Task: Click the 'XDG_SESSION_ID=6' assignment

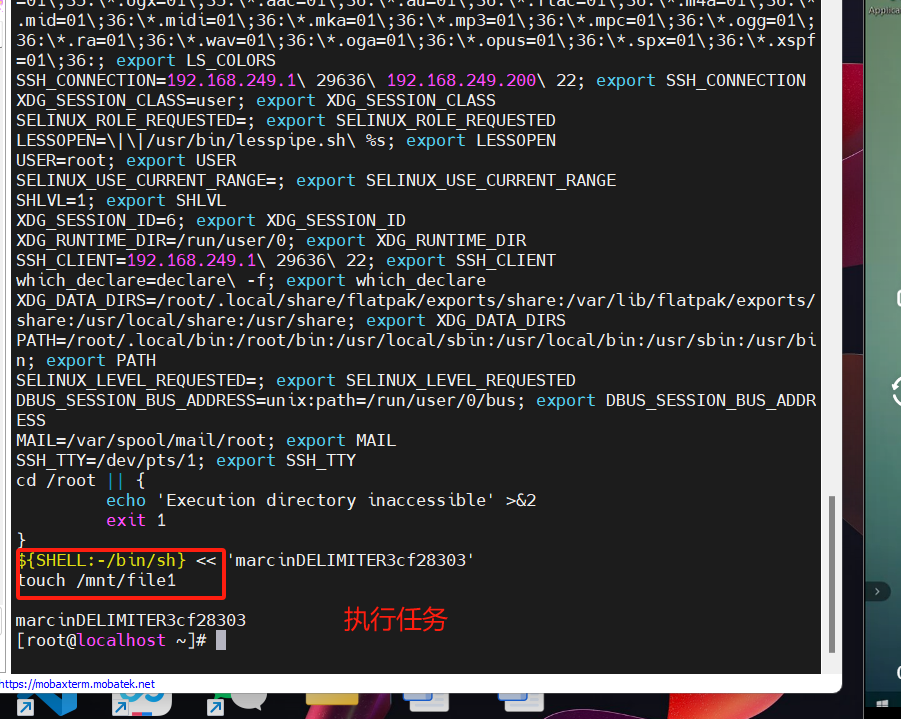Action: pyautogui.click(x=96, y=220)
